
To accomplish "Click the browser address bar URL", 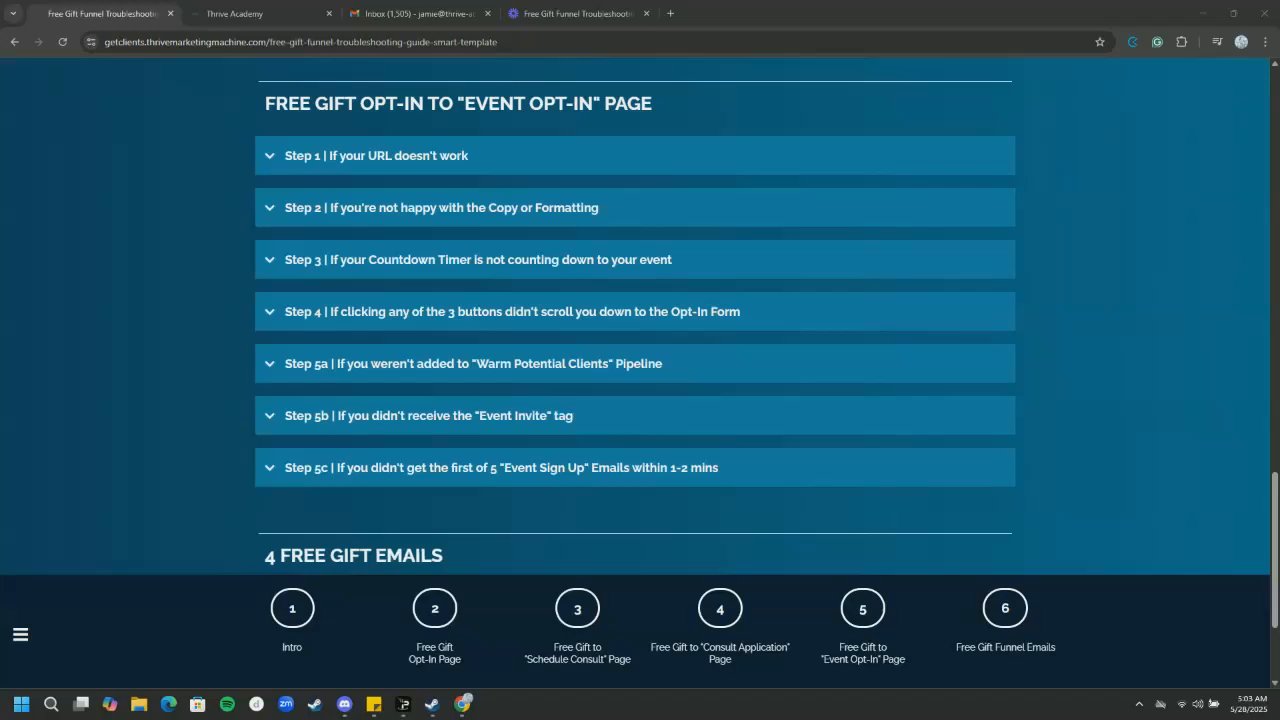I will pos(300,42).
